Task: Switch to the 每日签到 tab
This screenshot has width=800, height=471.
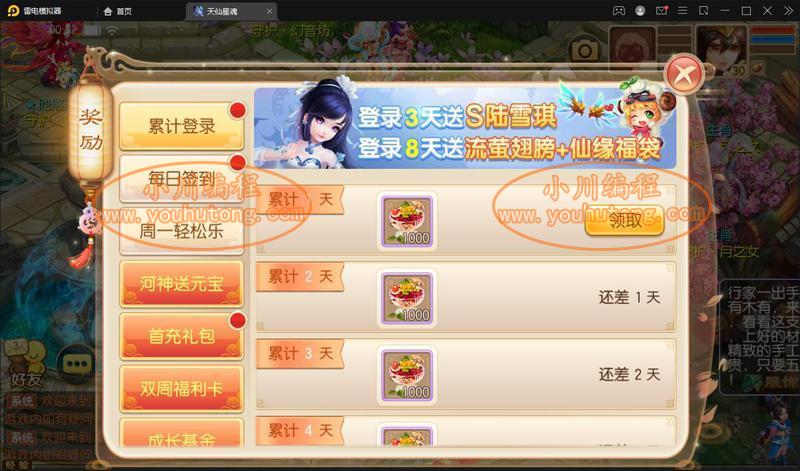Action: click(182, 179)
